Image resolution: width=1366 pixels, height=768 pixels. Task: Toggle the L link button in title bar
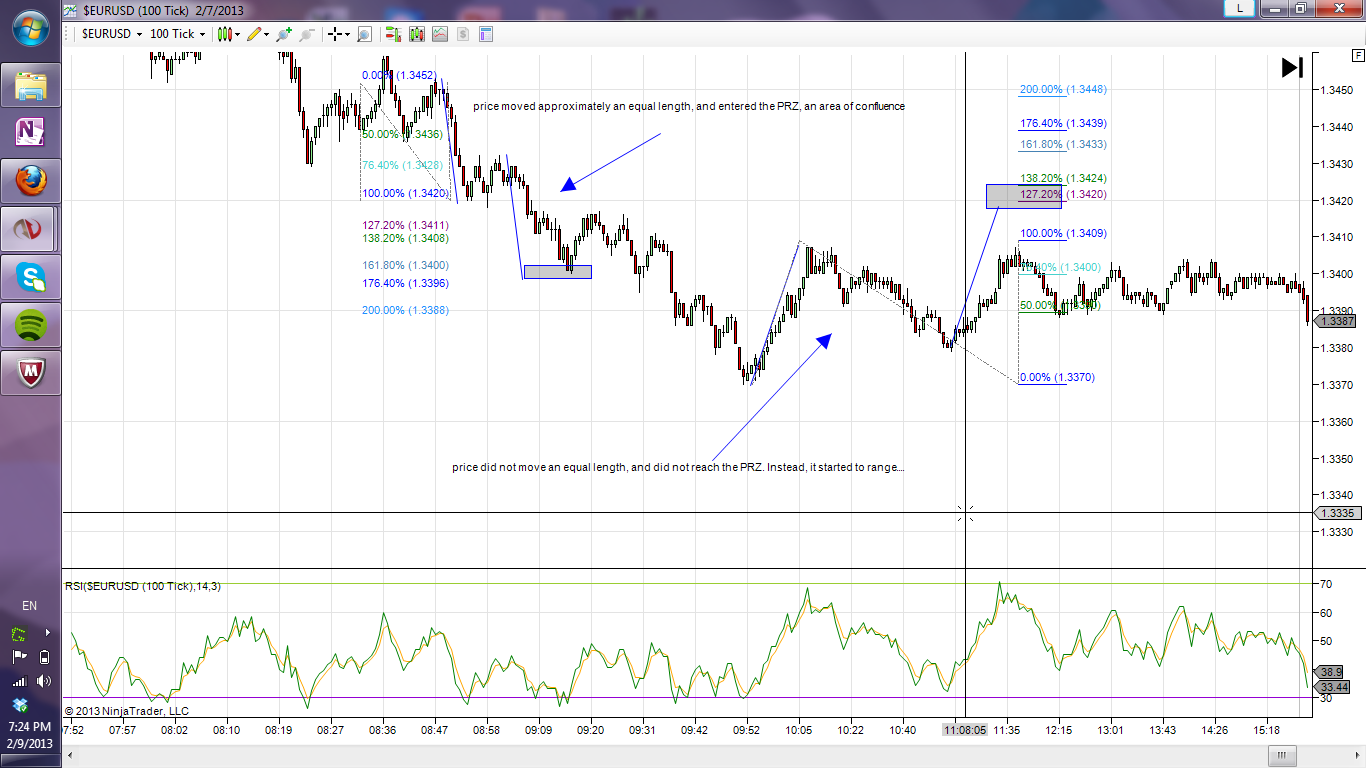coord(1240,9)
